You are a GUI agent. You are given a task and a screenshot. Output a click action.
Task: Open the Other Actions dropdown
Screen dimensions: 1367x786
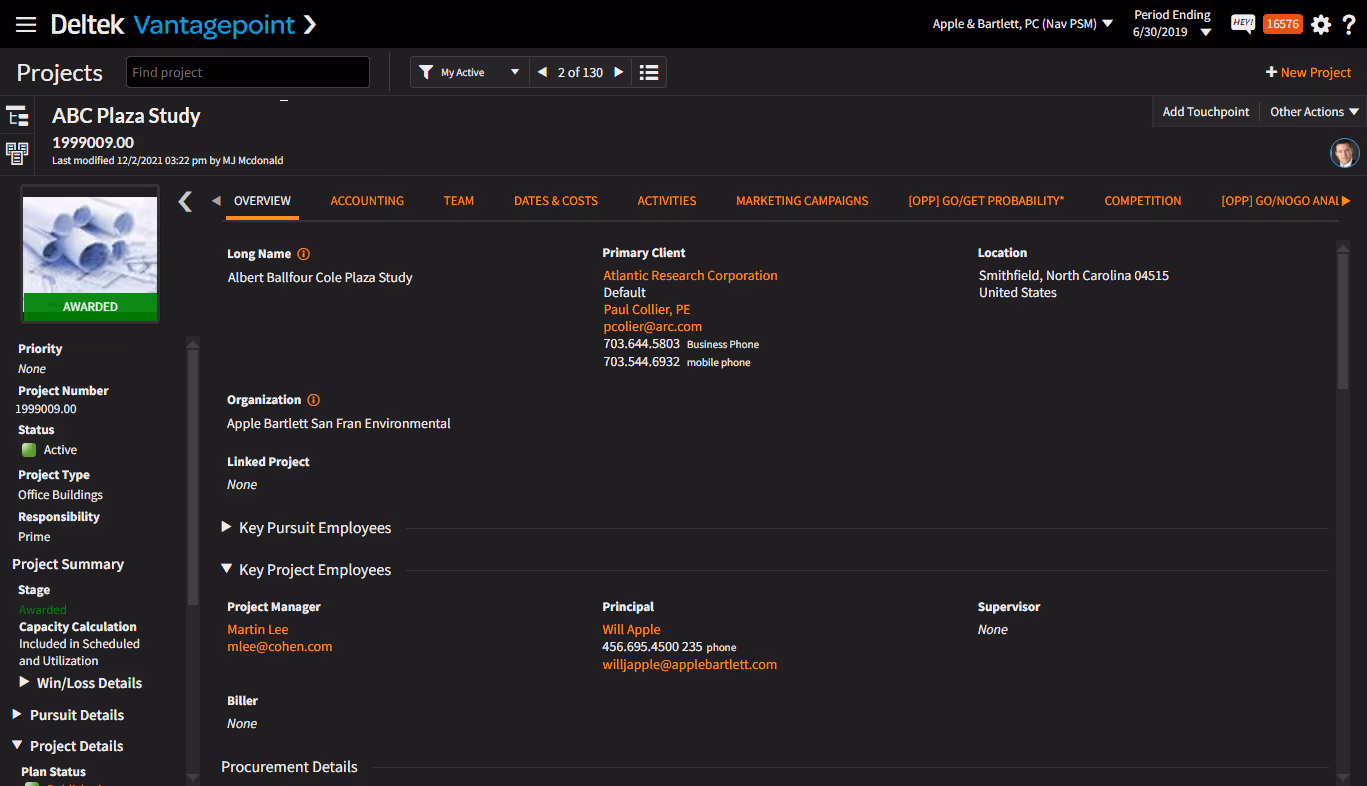pyautogui.click(x=1314, y=112)
